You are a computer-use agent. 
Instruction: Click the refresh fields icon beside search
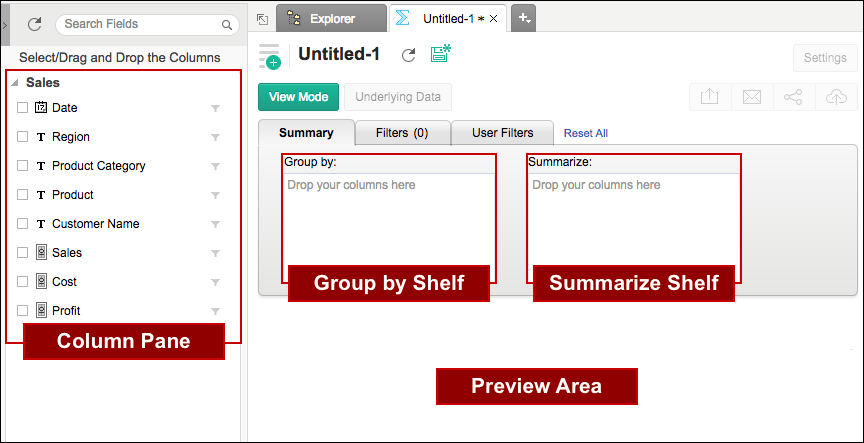tap(35, 24)
